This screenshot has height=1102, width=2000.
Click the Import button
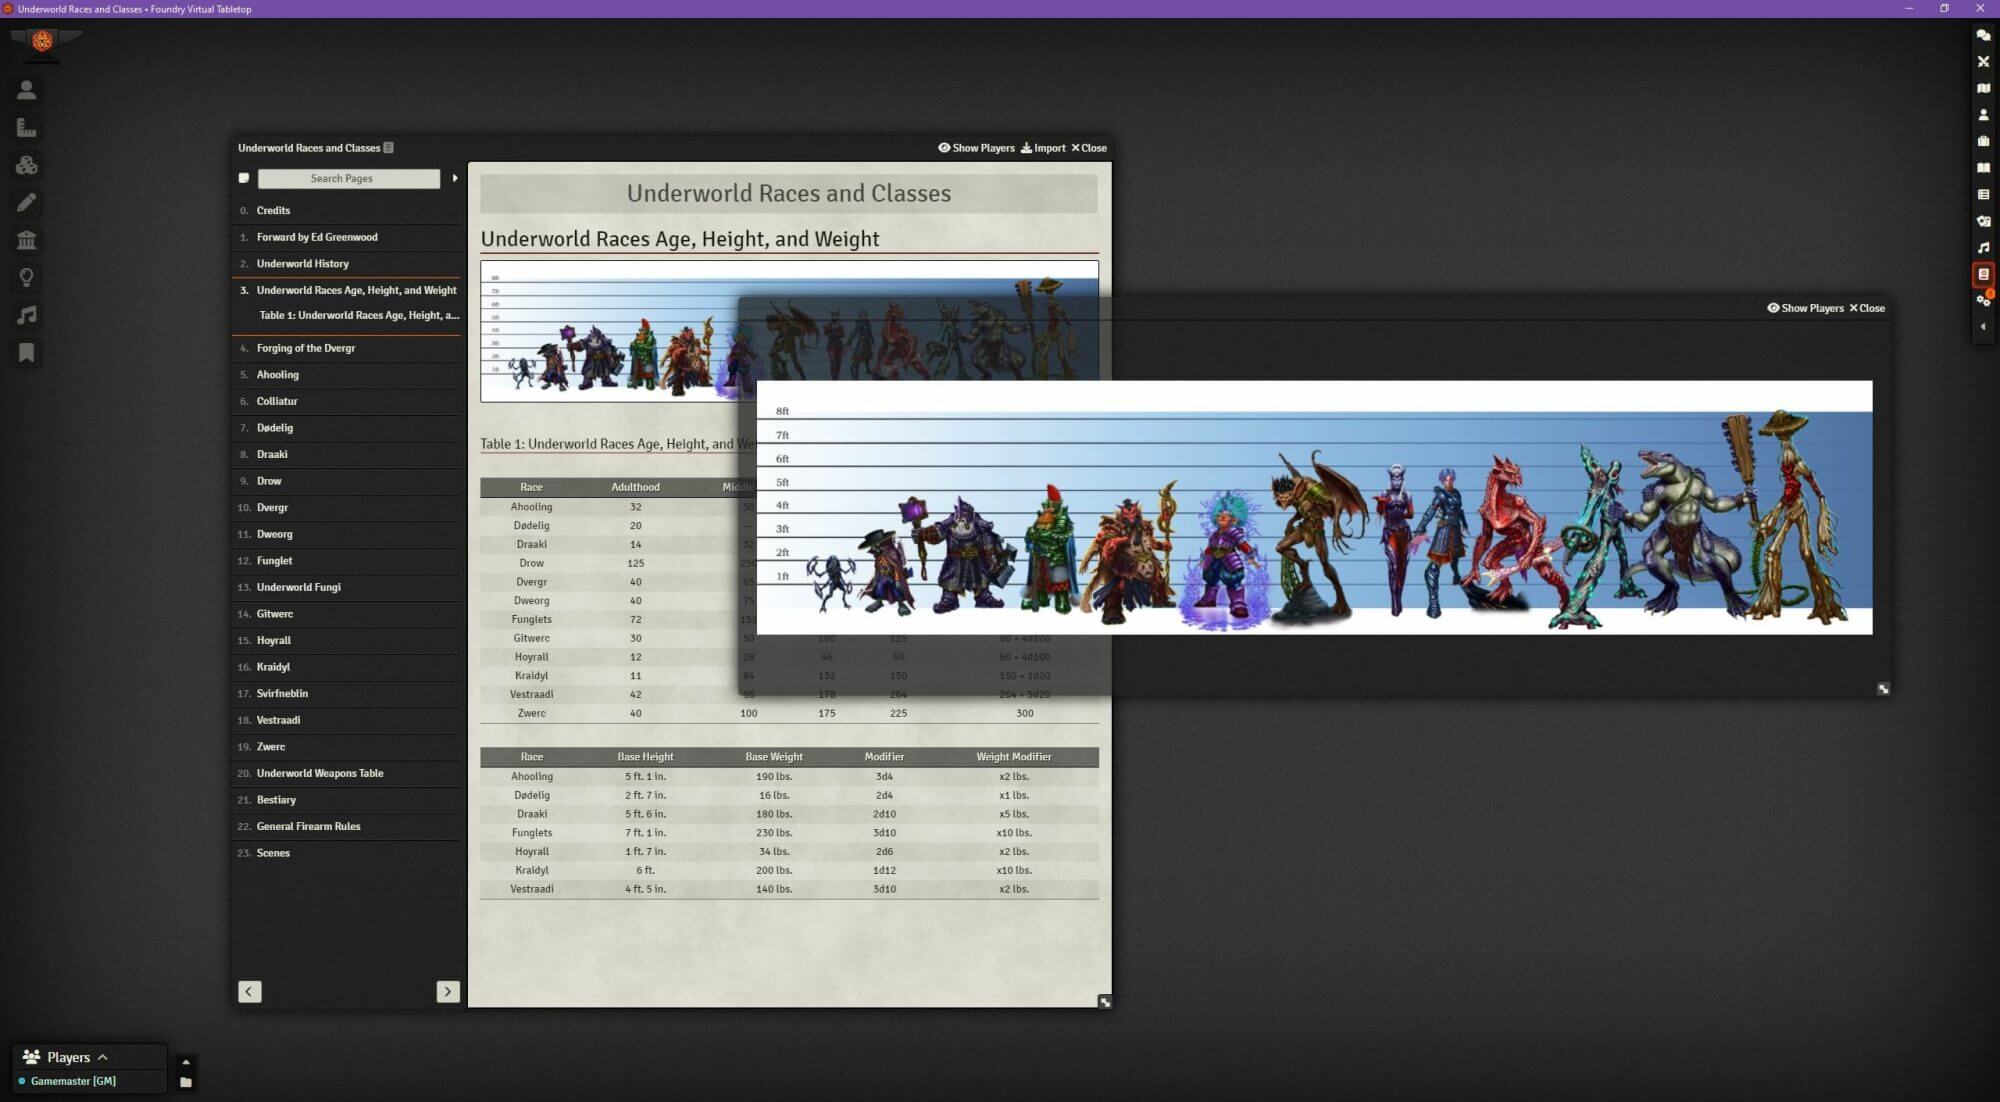[x=1043, y=148]
